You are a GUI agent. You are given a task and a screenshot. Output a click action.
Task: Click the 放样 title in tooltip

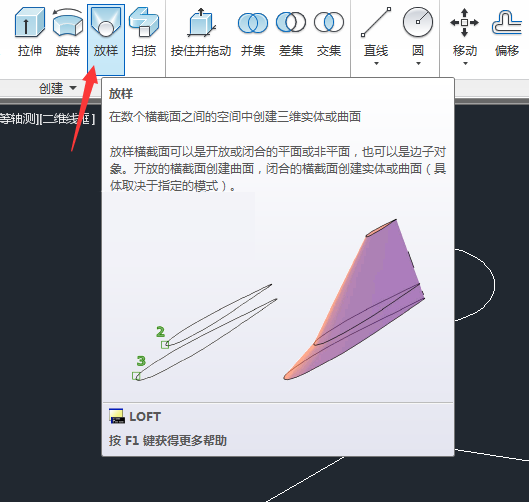tap(121, 94)
